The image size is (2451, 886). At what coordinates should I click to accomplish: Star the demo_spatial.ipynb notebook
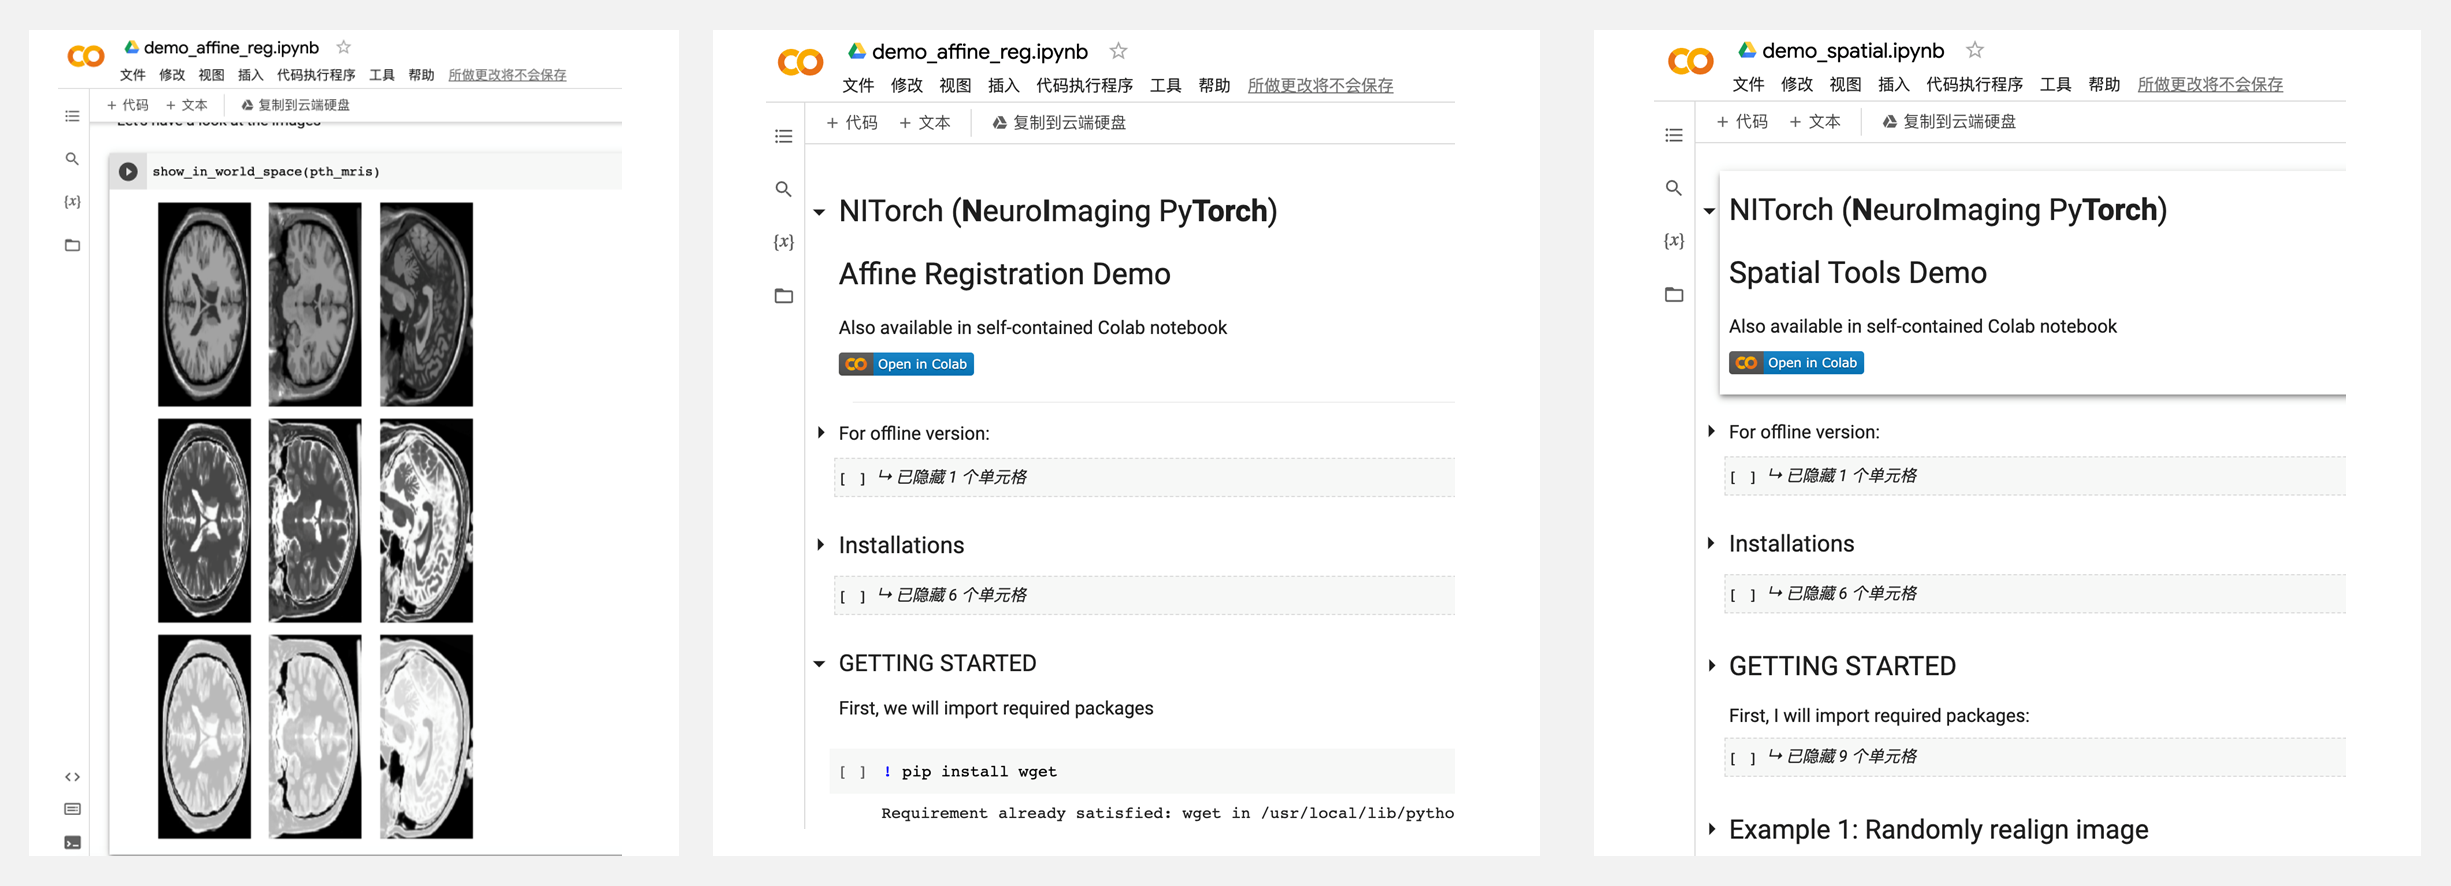1974,50
